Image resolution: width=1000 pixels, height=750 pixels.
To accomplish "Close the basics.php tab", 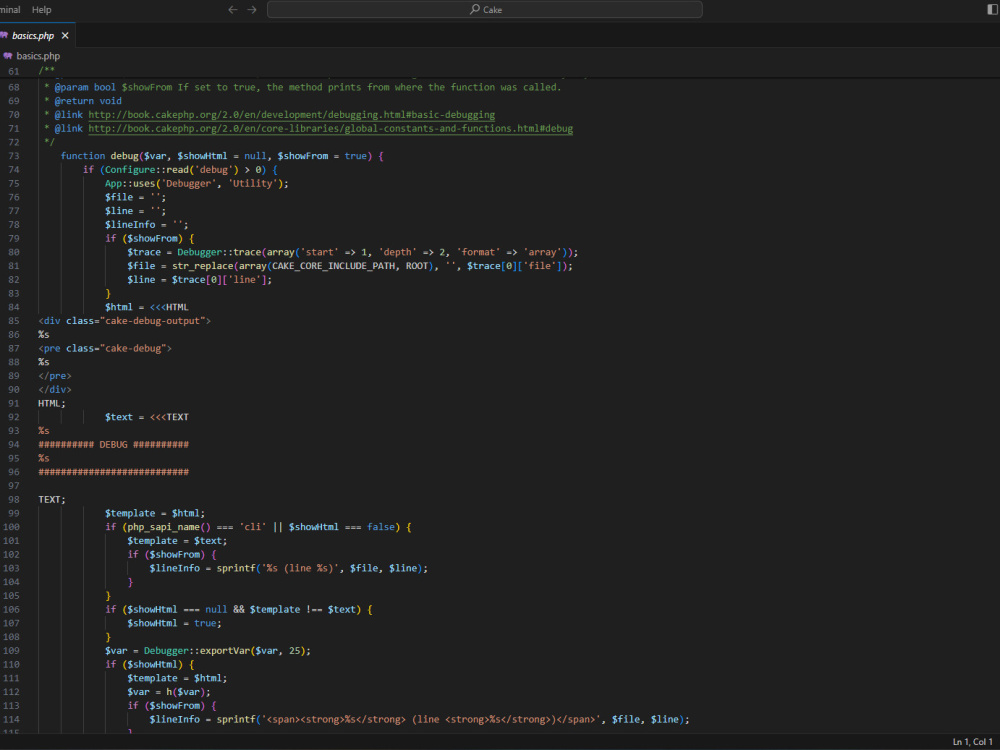I will point(65,36).
